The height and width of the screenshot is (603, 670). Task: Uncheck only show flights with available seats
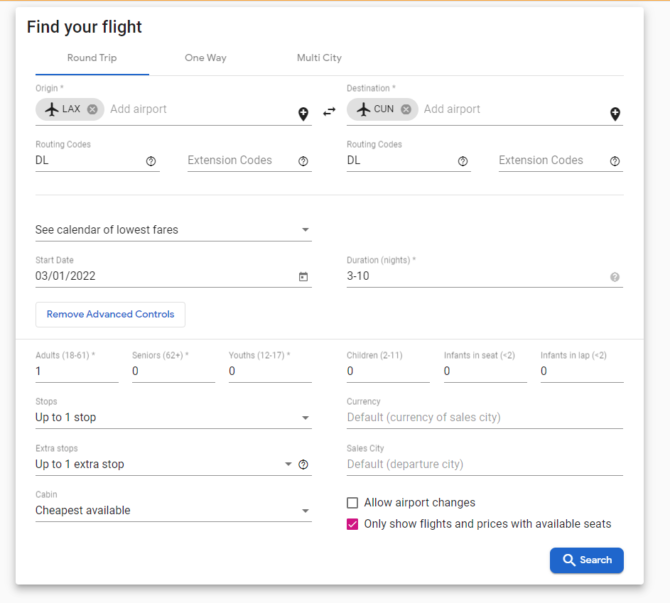tap(352, 524)
